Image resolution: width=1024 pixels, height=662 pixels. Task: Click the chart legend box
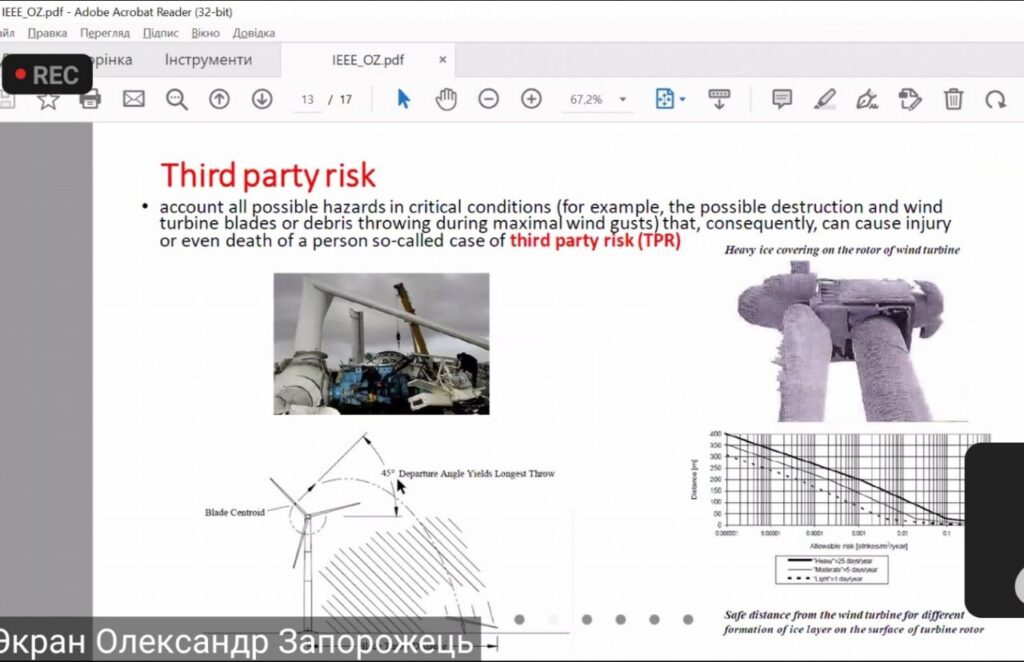[x=831, y=570]
